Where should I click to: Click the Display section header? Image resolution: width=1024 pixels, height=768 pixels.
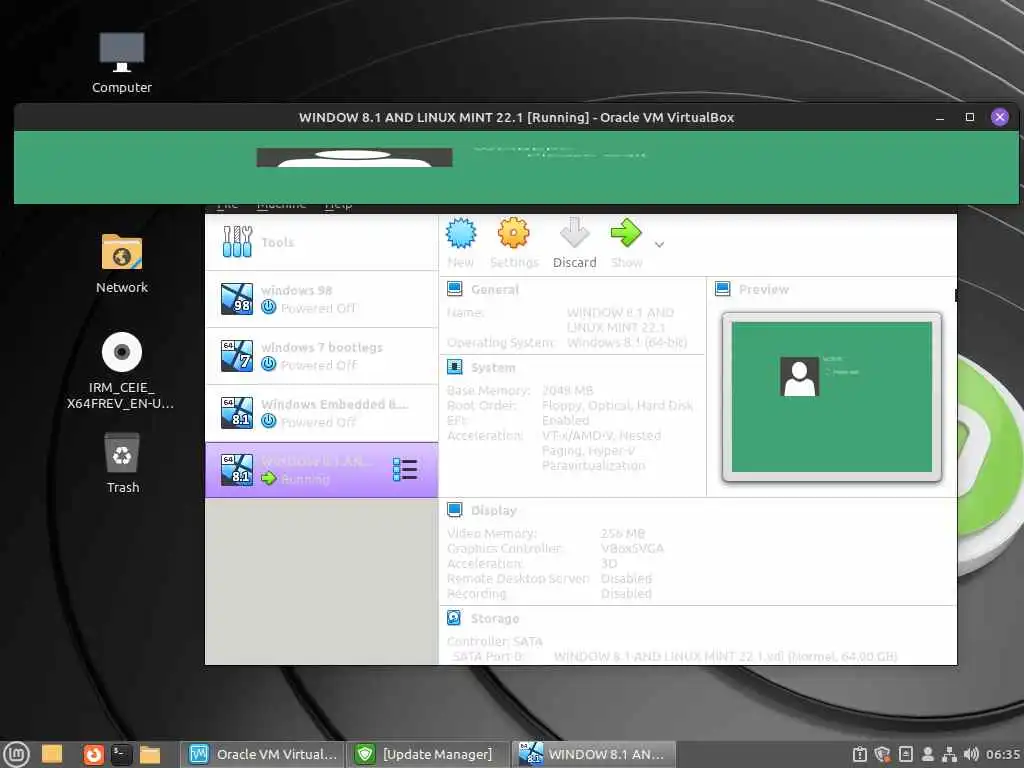tap(494, 511)
